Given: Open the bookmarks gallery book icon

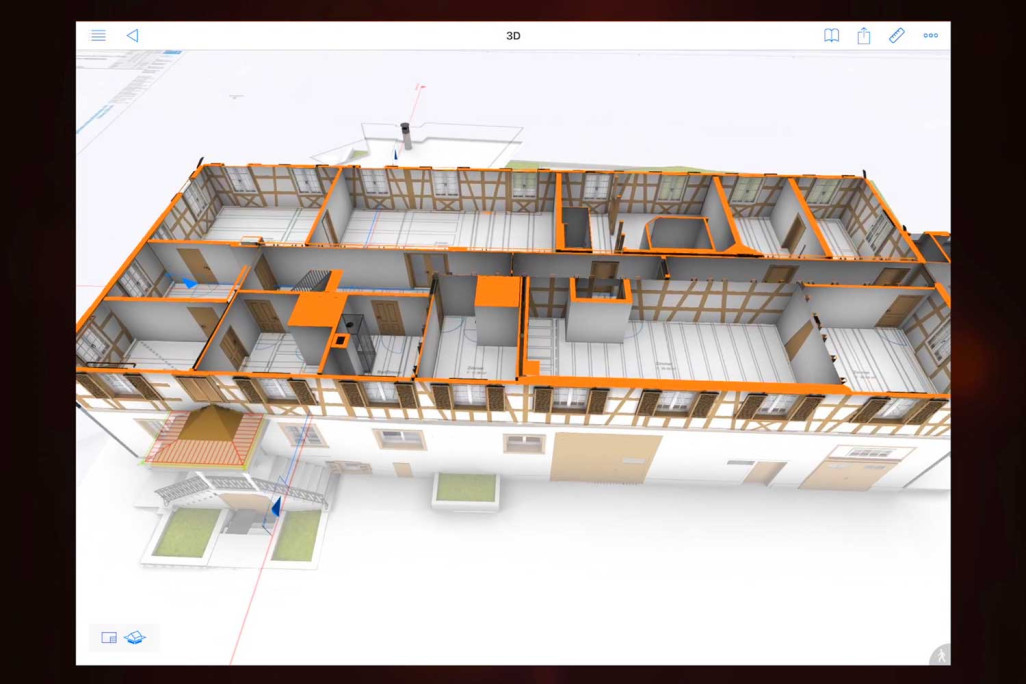Looking at the screenshot, I should [830, 35].
